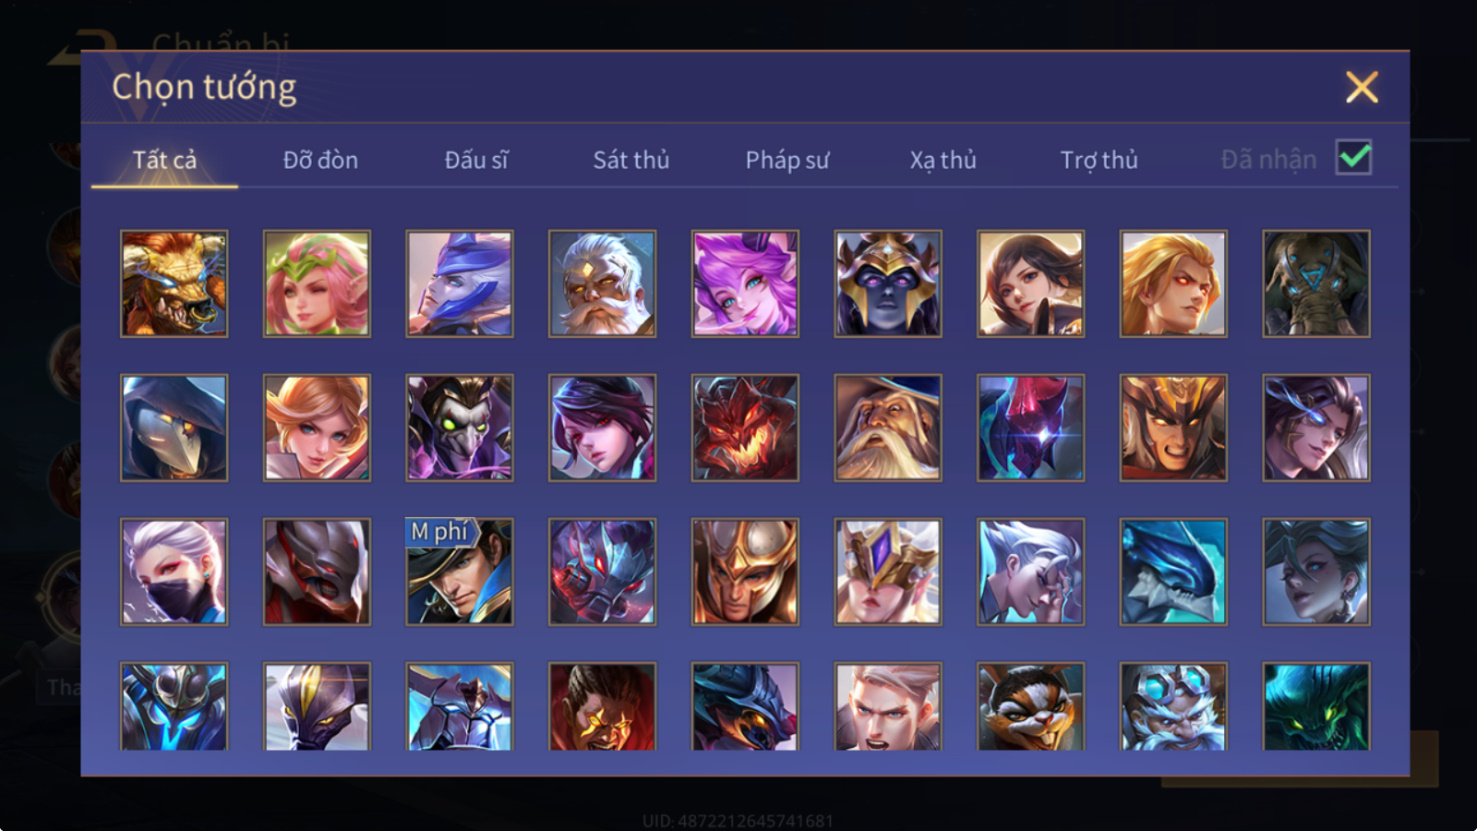Screen dimensions: 1477x831
Task: Show the 'Pháp sư' hero category
Action: 787,160
